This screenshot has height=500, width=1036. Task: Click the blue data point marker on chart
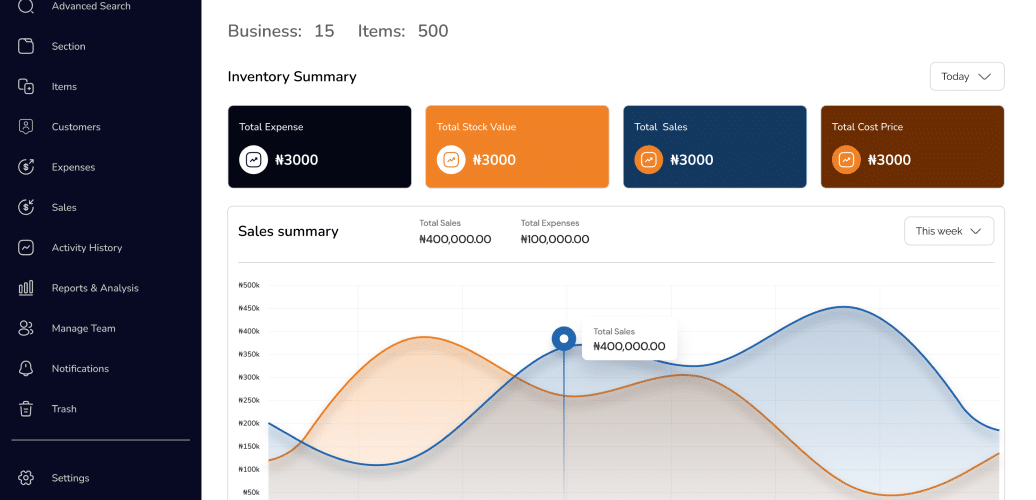point(564,339)
